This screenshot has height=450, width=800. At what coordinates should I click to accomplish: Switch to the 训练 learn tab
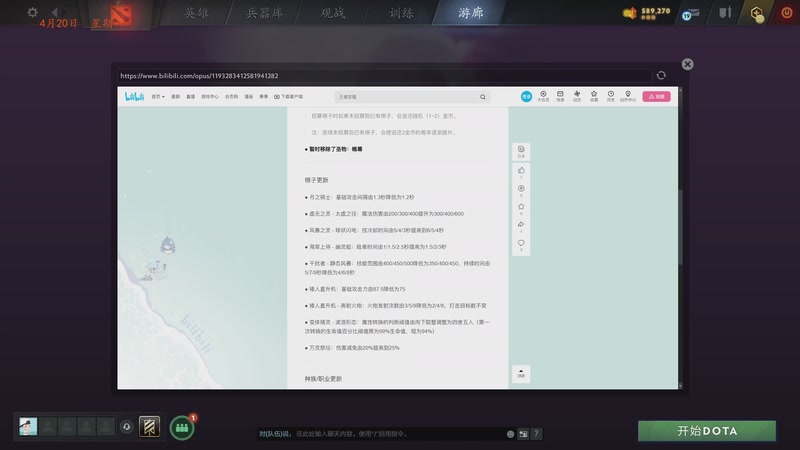[x=402, y=13]
